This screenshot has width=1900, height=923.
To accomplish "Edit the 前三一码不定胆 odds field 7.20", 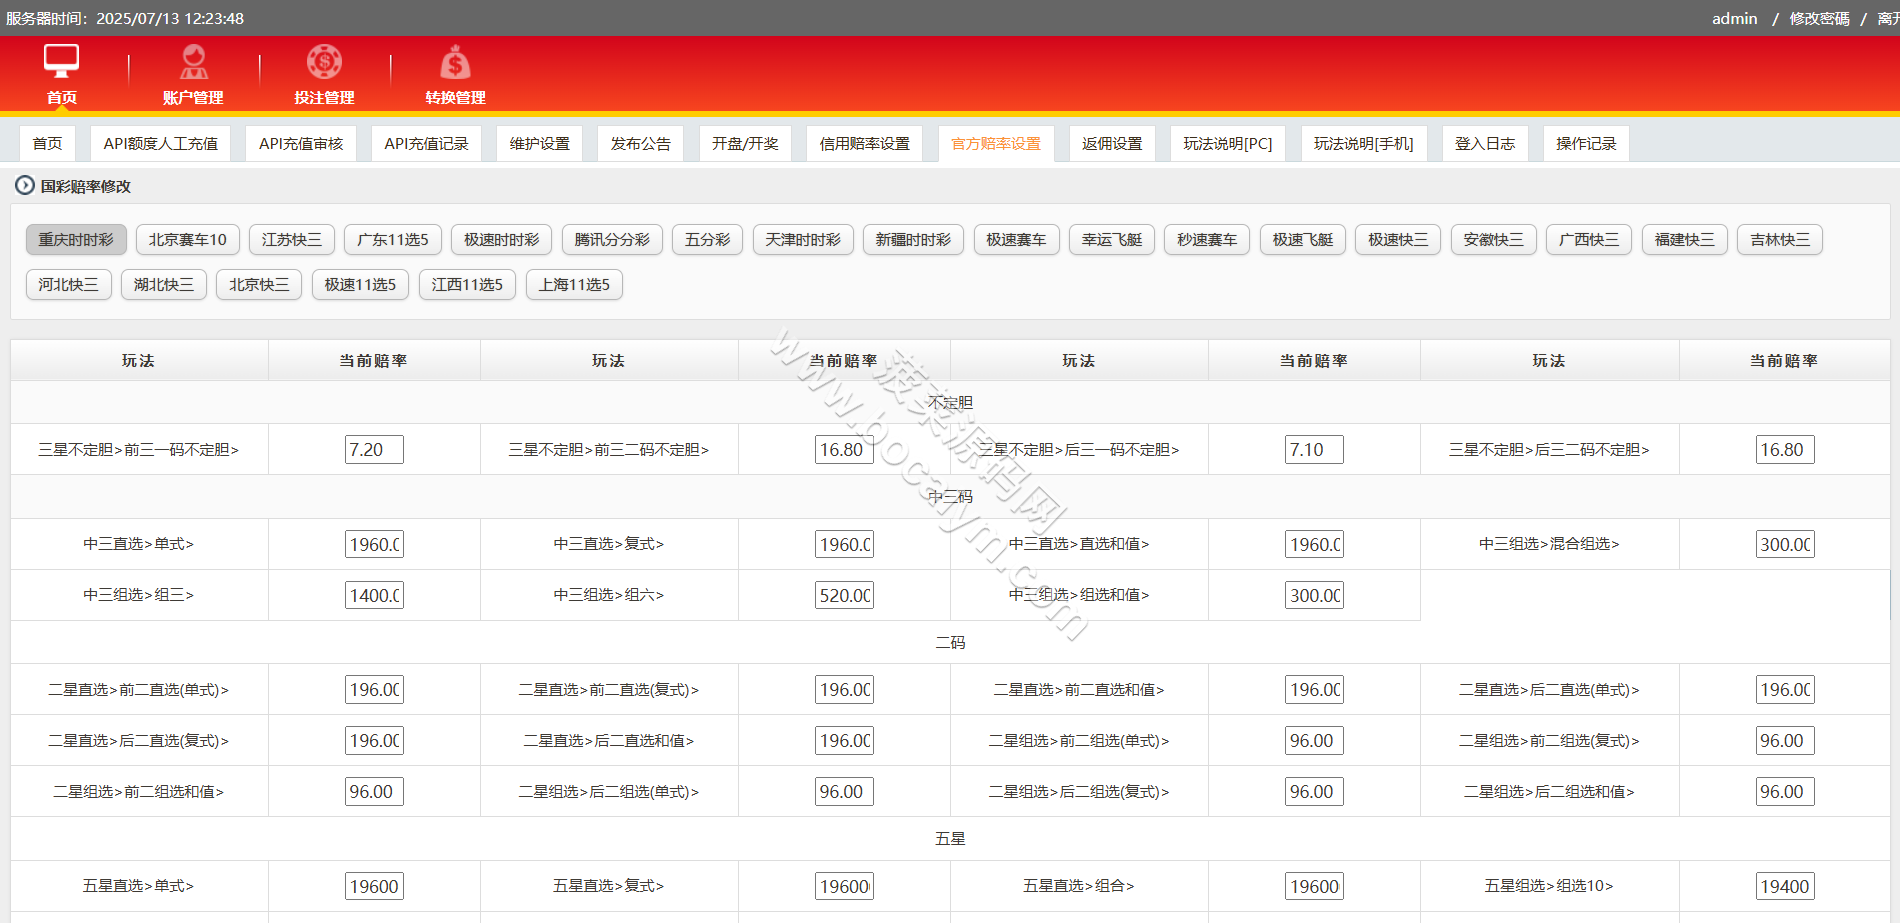I will point(374,449).
